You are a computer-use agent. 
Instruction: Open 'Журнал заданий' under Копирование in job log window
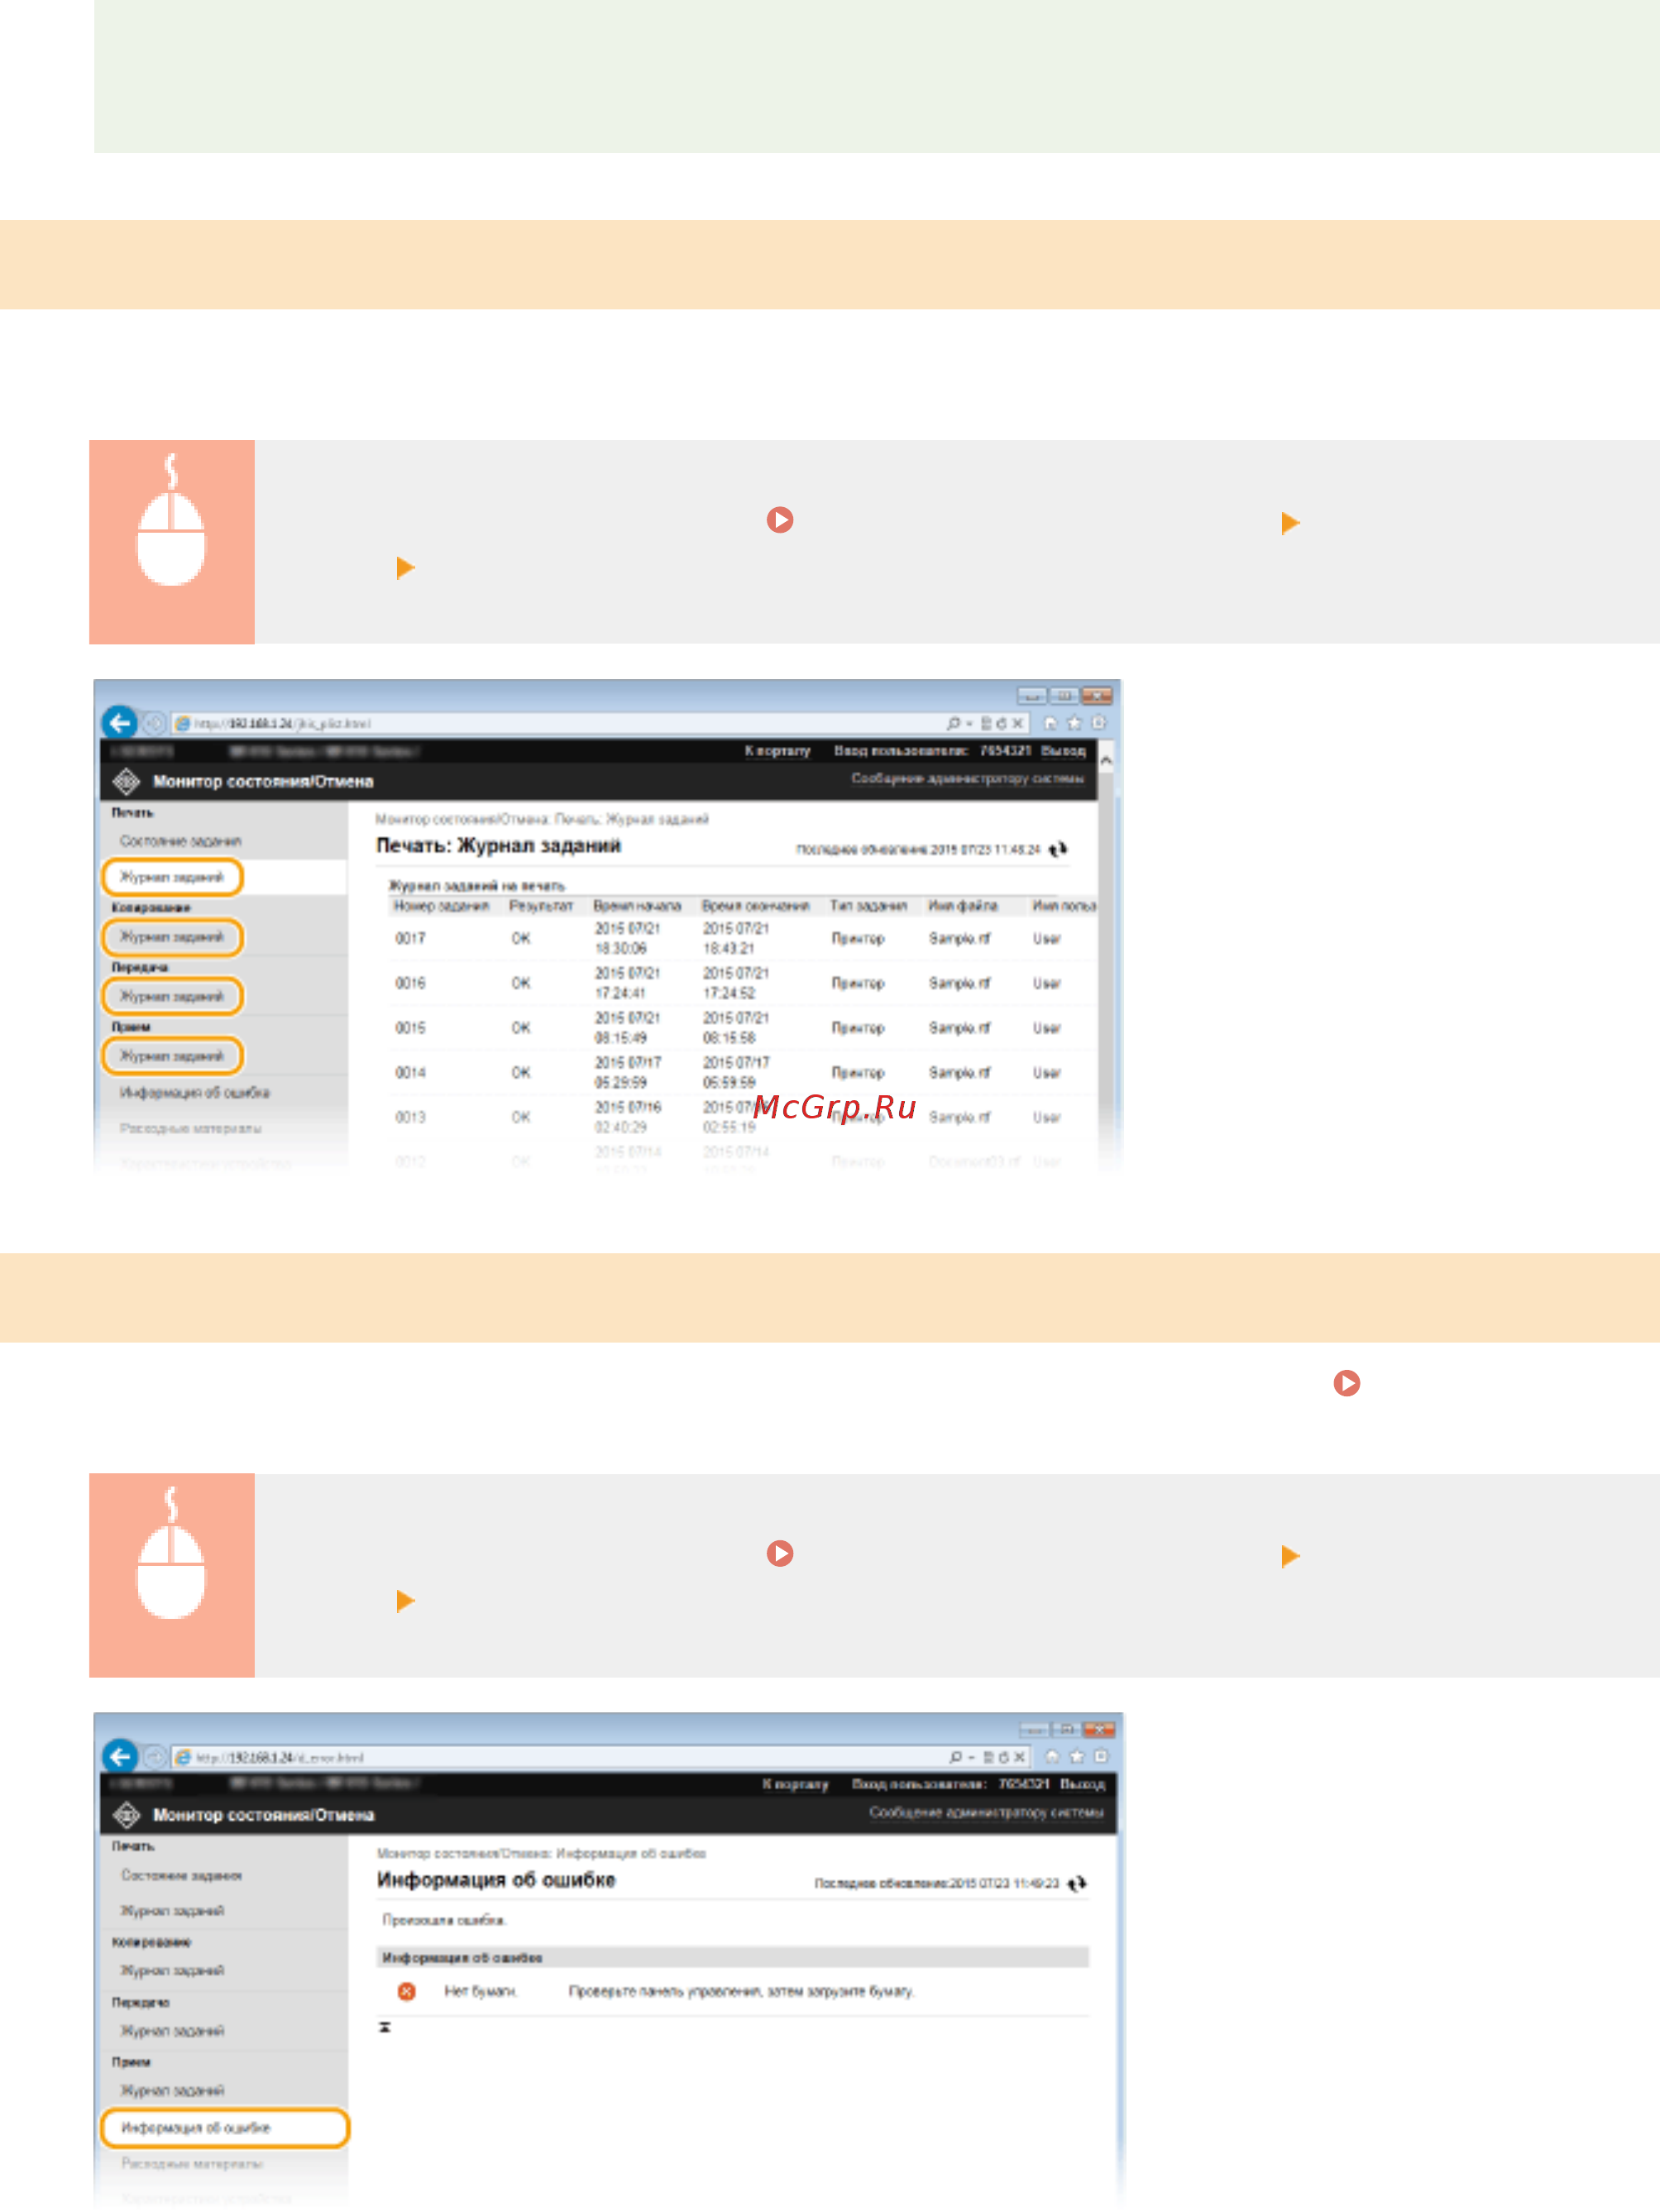(x=172, y=937)
